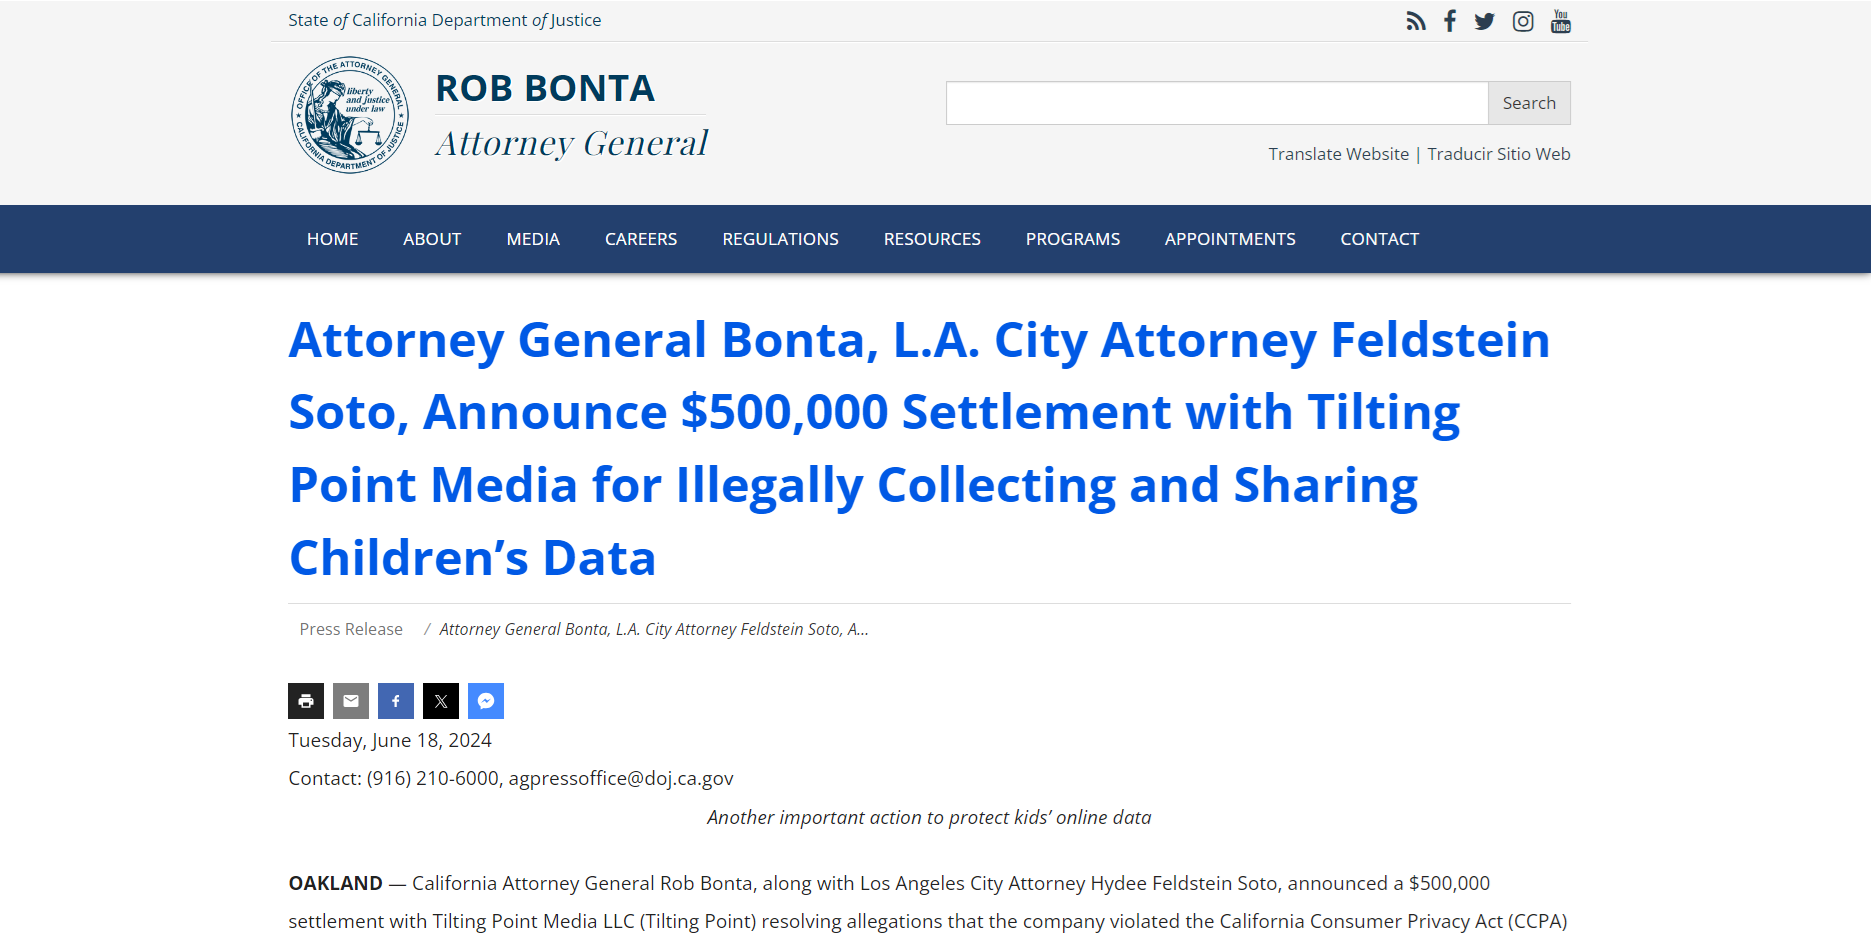This screenshot has width=1871, height=942.
Task: Share article via email envelope icon
Action: pos(351,701)
